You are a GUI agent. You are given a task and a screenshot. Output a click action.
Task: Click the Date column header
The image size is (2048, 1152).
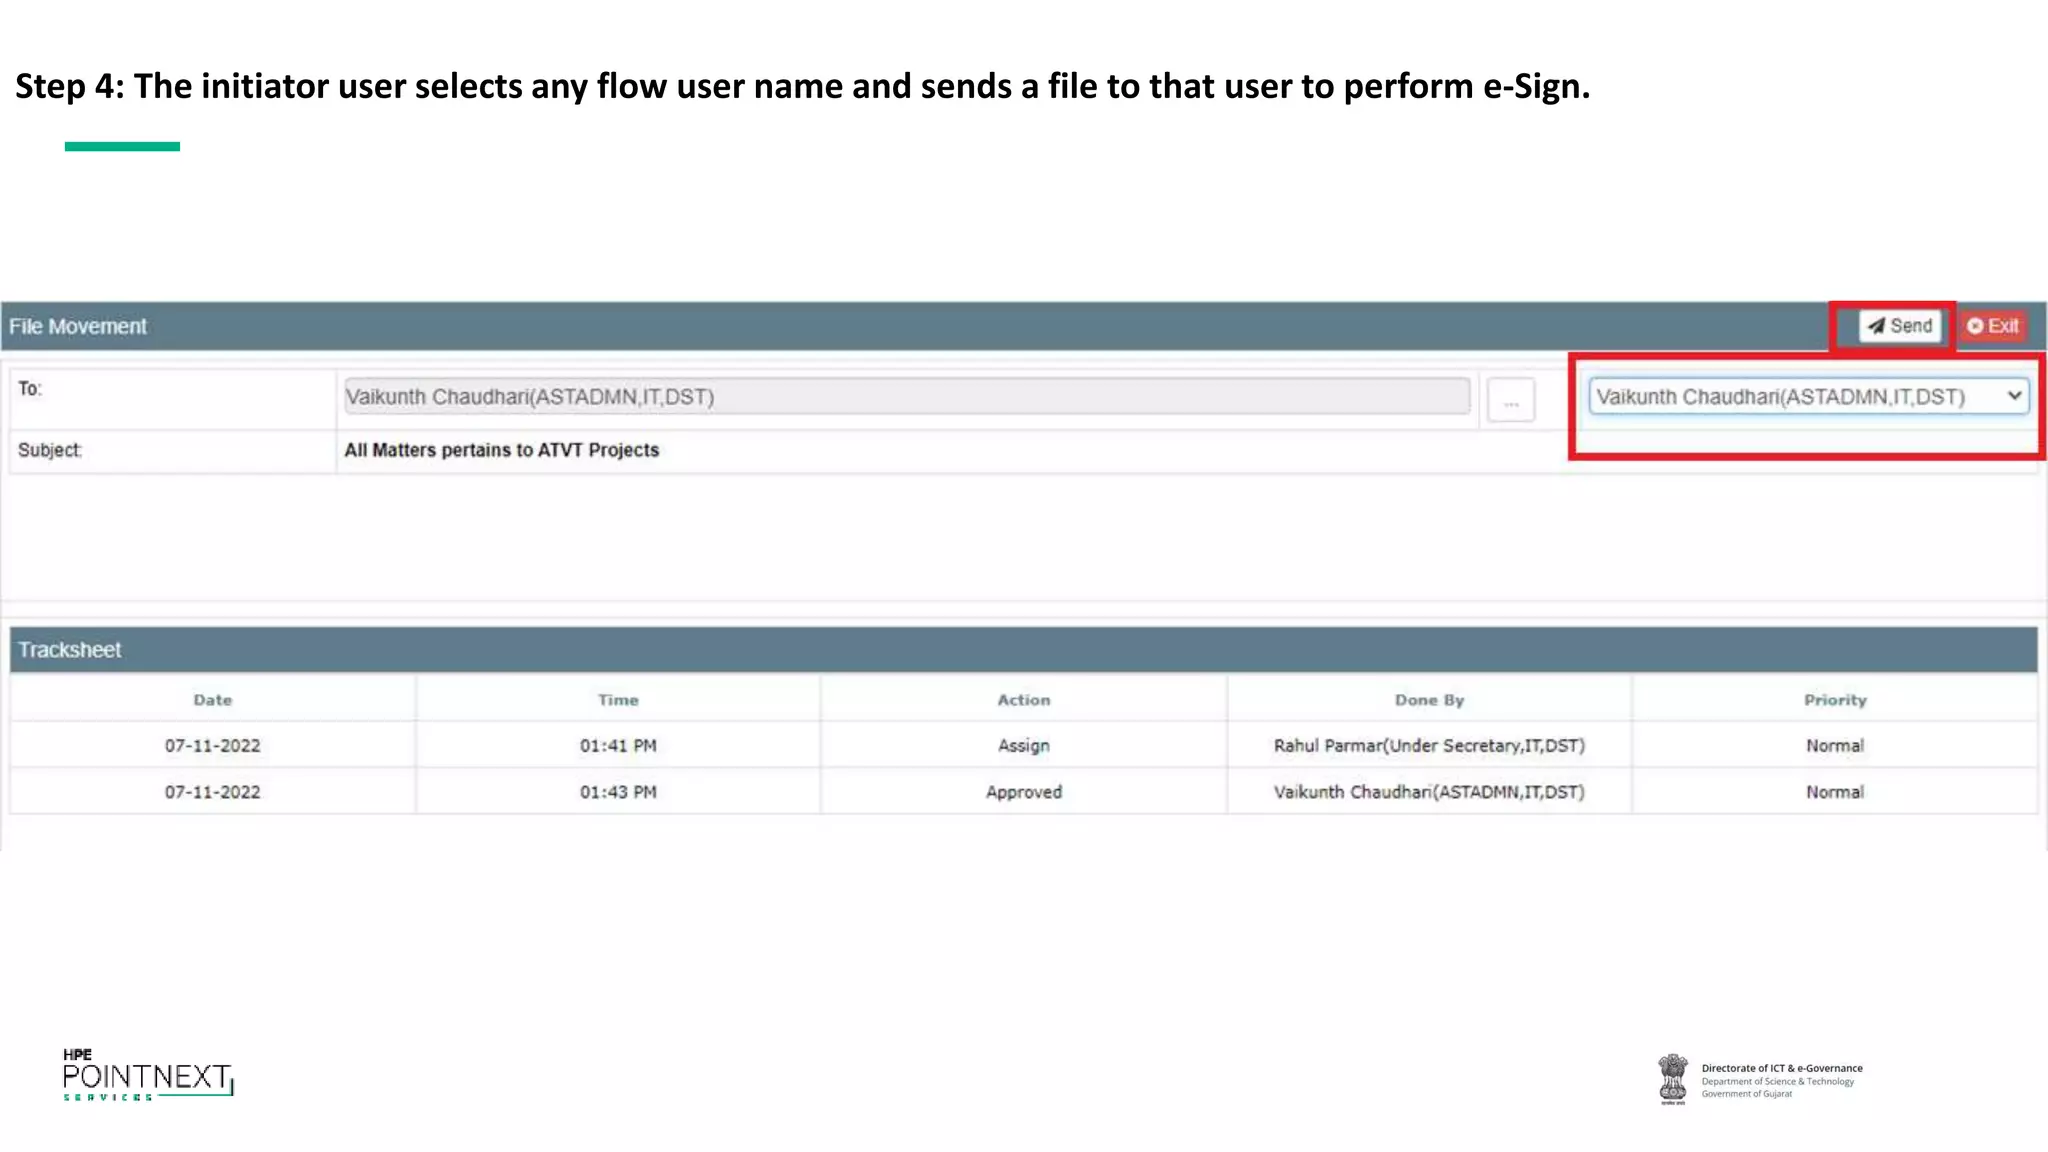pyautogui.click(x=212, y=700)
